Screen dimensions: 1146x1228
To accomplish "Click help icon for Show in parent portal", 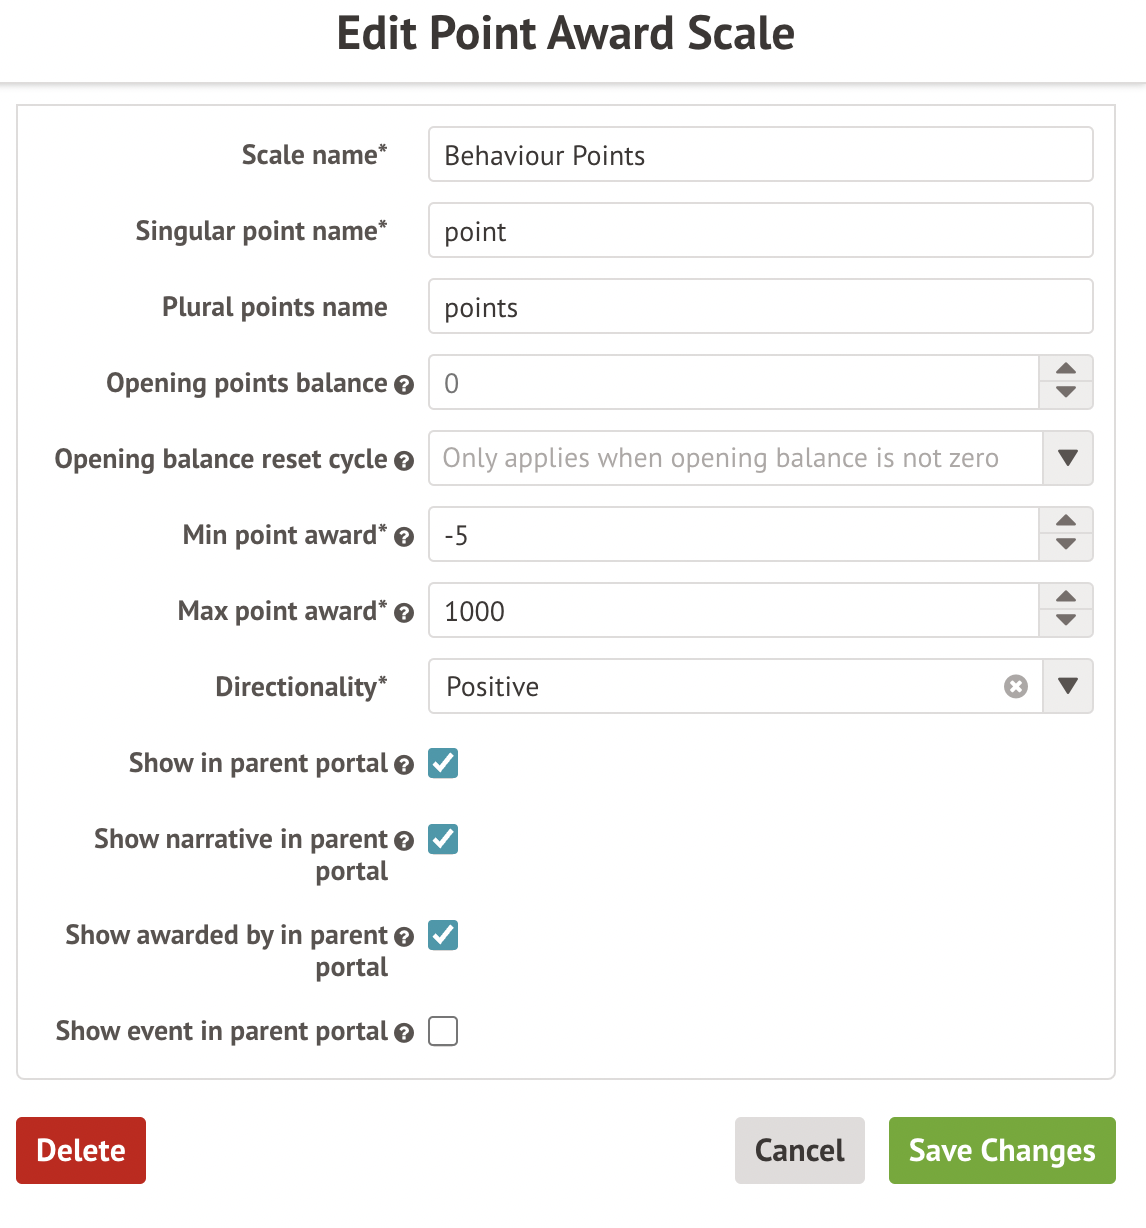I will 404,765.
